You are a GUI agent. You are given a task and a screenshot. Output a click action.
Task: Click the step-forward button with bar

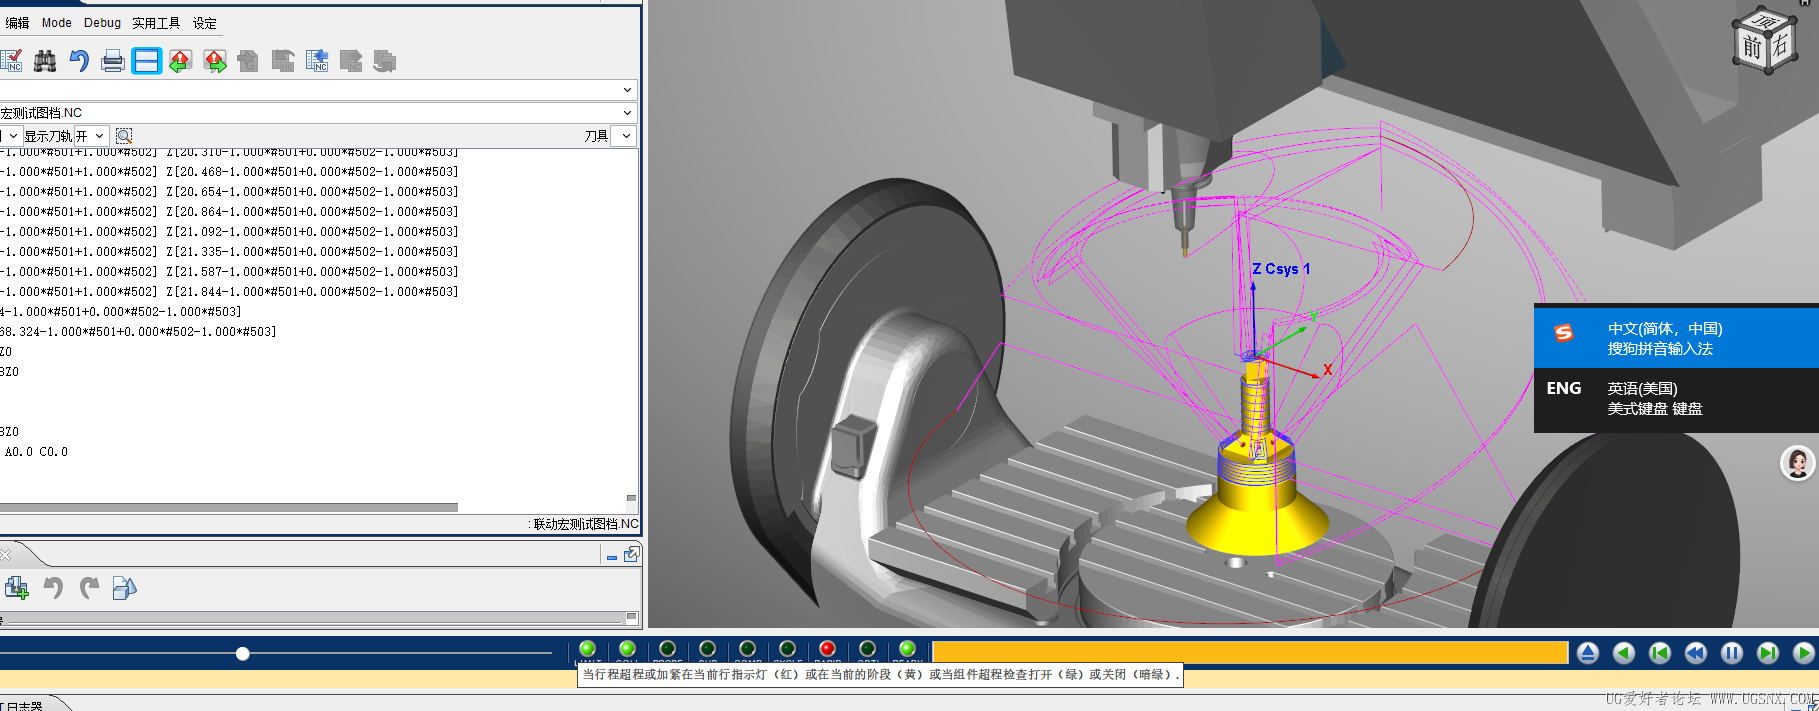coord(1768,653)
